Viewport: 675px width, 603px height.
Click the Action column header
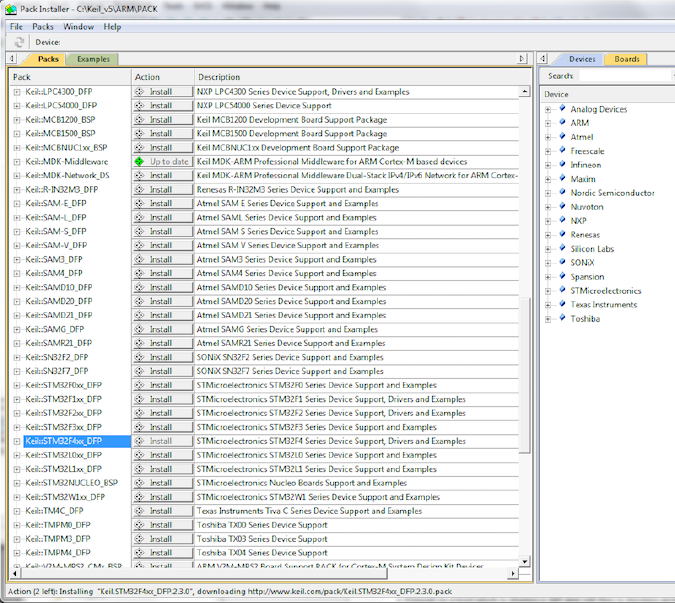click(x=163, y=77)
